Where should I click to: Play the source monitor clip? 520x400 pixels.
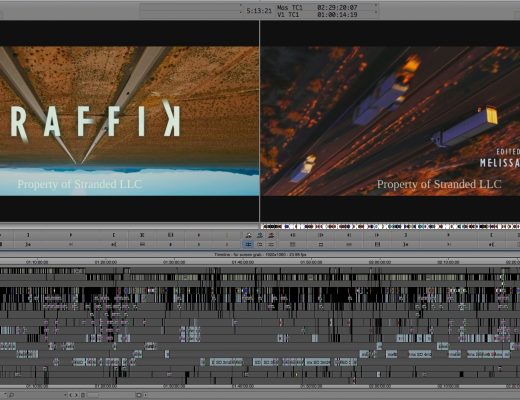click(x=71, y=235)
